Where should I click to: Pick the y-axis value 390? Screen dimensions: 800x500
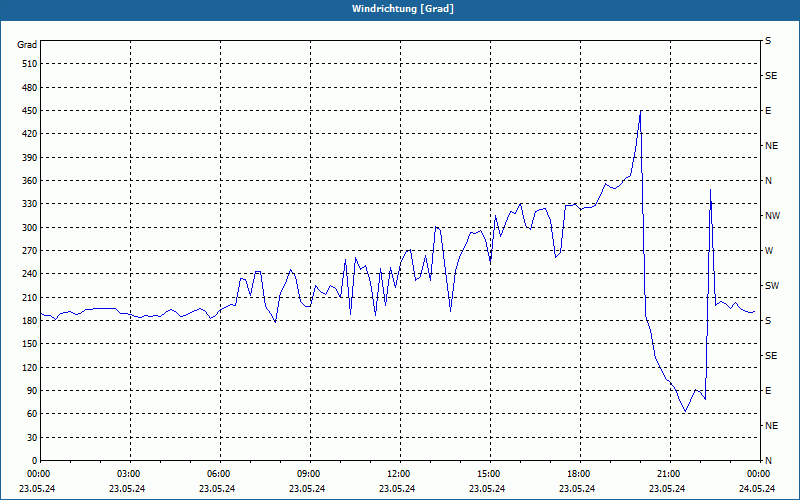(x=29, y=158)
